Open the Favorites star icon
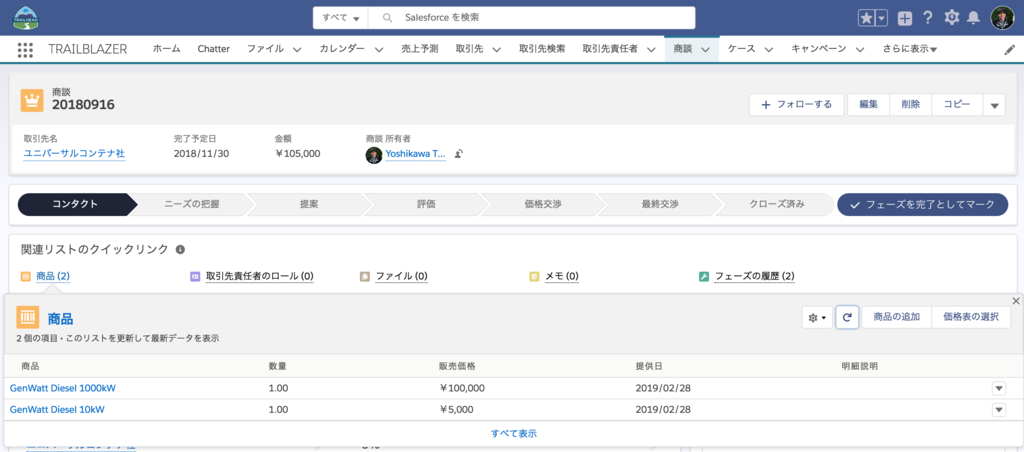 866,18
